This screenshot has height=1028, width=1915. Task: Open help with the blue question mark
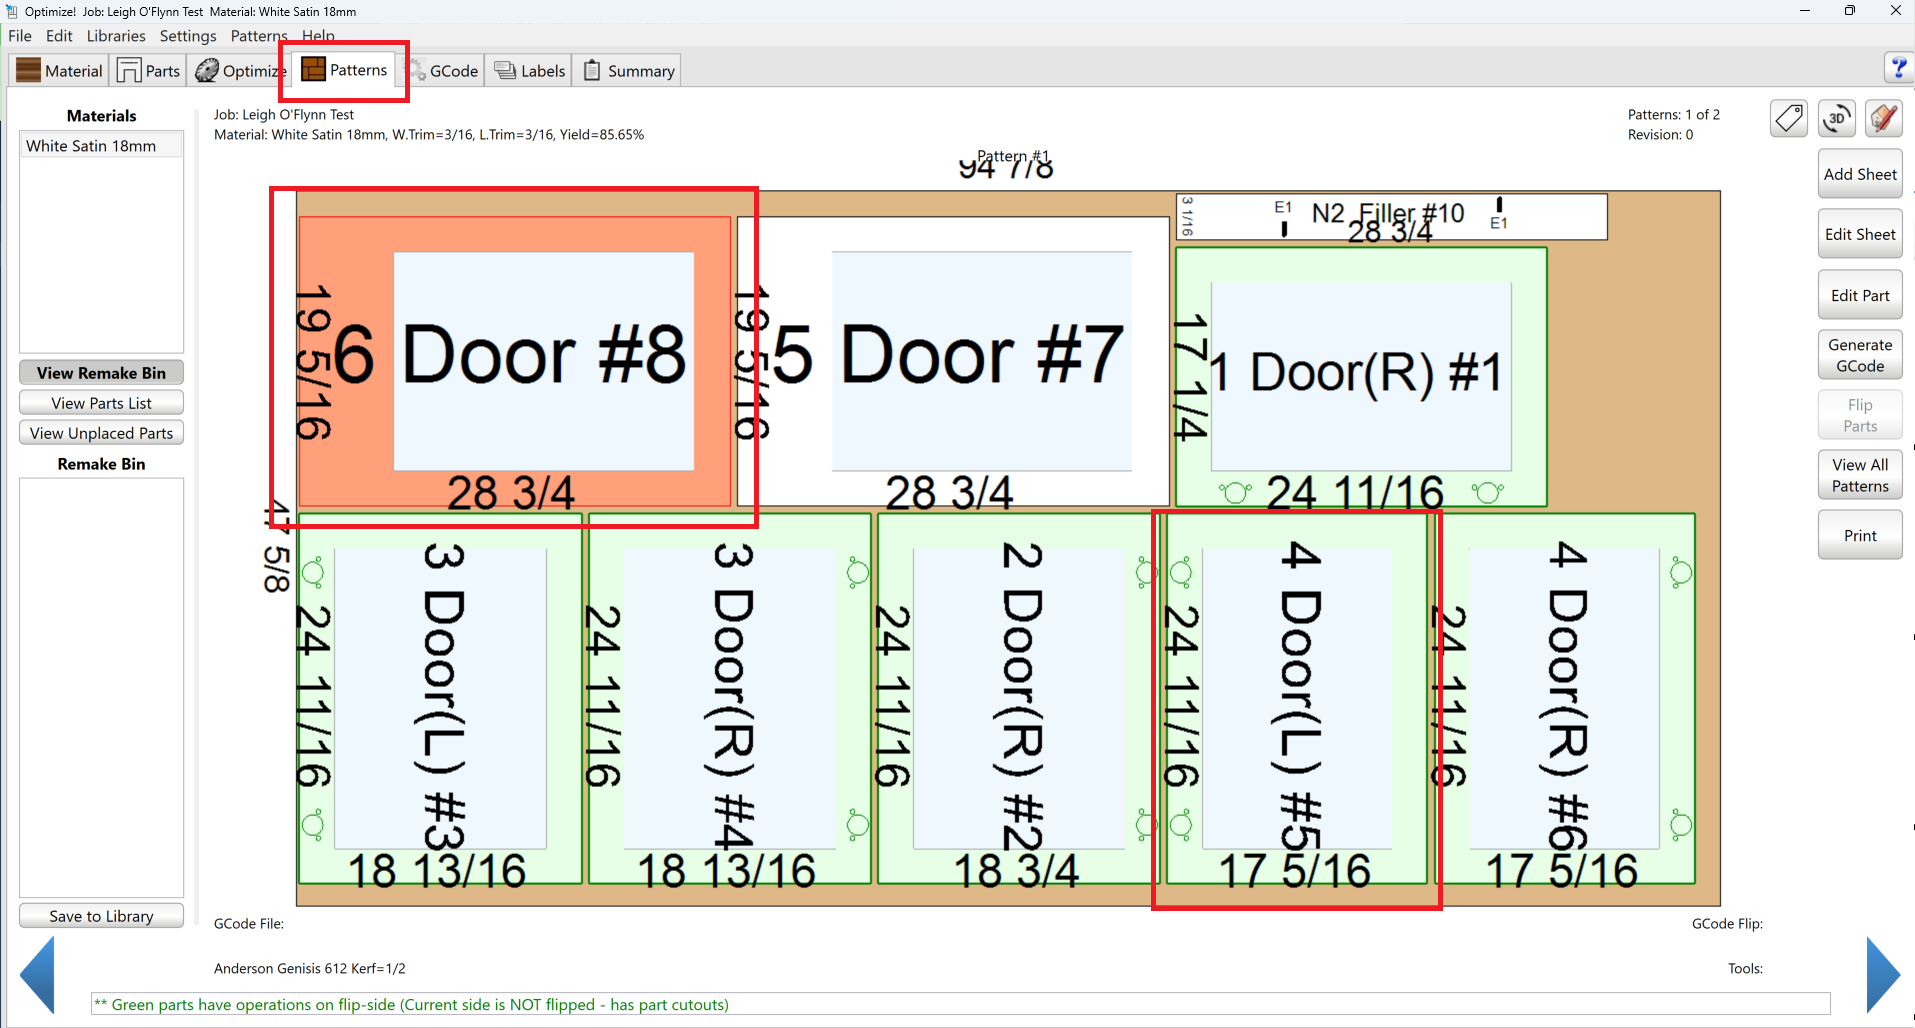coord(1897,68)
